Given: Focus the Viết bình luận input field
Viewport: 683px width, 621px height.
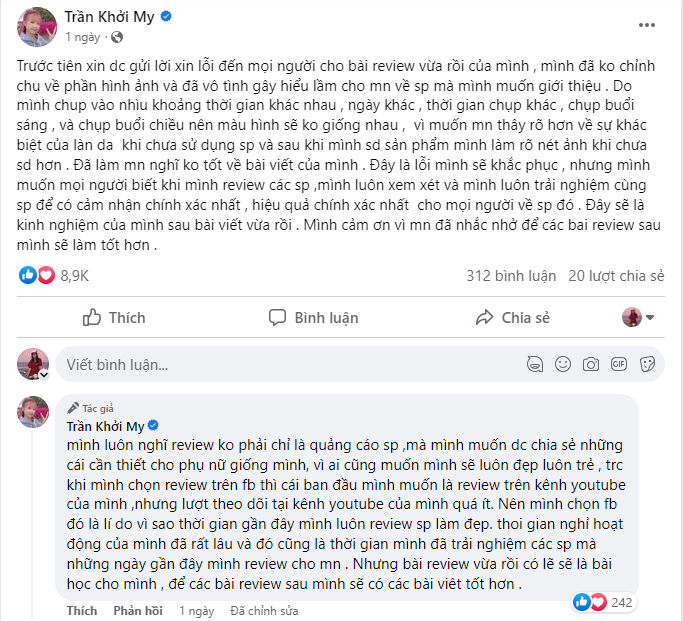Looking at the screenshot, I should [291, 364].
